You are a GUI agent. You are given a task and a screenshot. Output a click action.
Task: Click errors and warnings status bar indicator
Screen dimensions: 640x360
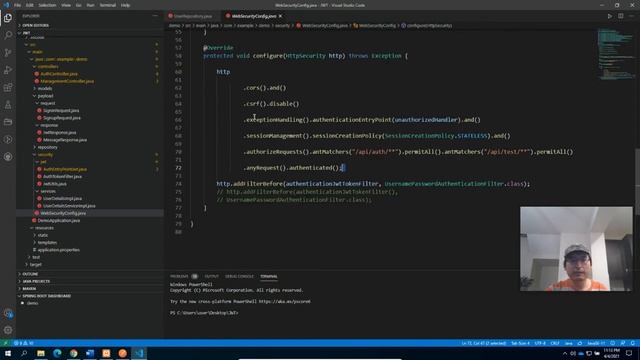[24, 343]
